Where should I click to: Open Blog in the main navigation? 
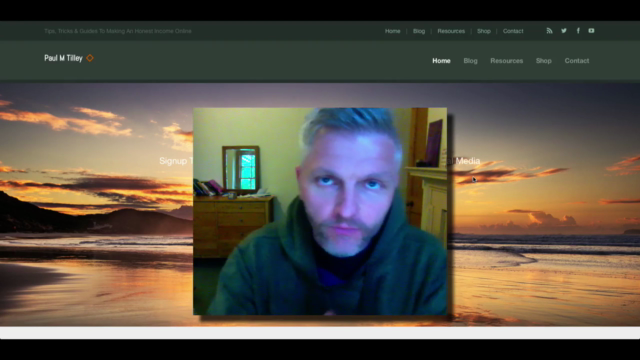coord(470,61)
